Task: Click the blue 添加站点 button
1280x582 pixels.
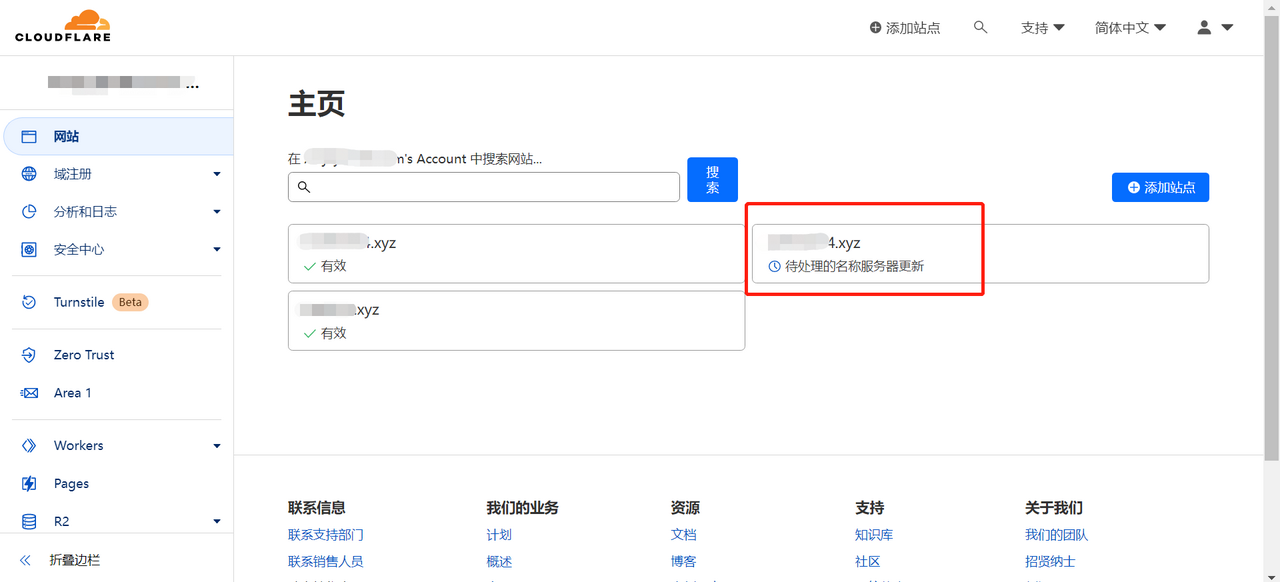Action: click(1160, 187)
